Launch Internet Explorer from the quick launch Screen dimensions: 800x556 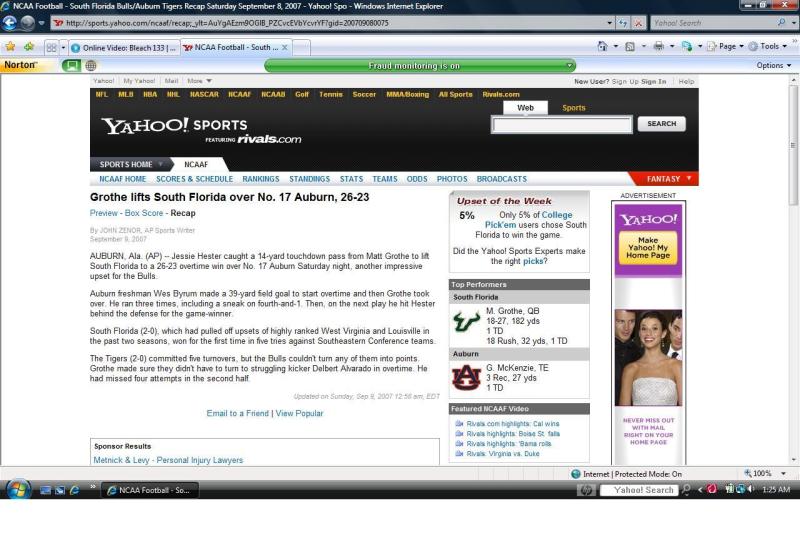coord(74,490)
